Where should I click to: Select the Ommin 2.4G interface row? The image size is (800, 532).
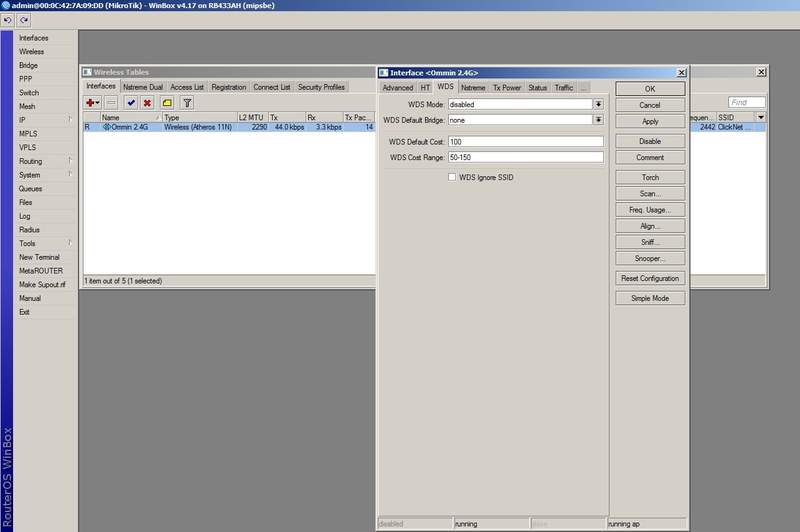229,127
